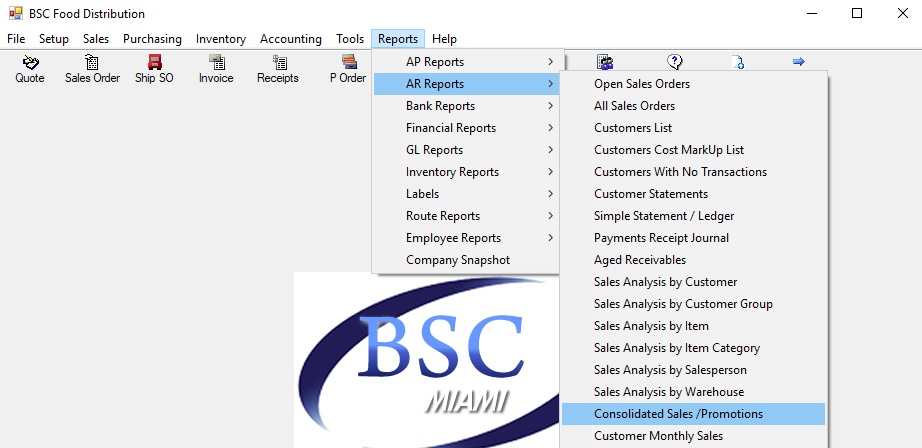Open the Quote toolbar icon
The image size is (922, 448).
[x=29, y=62]
